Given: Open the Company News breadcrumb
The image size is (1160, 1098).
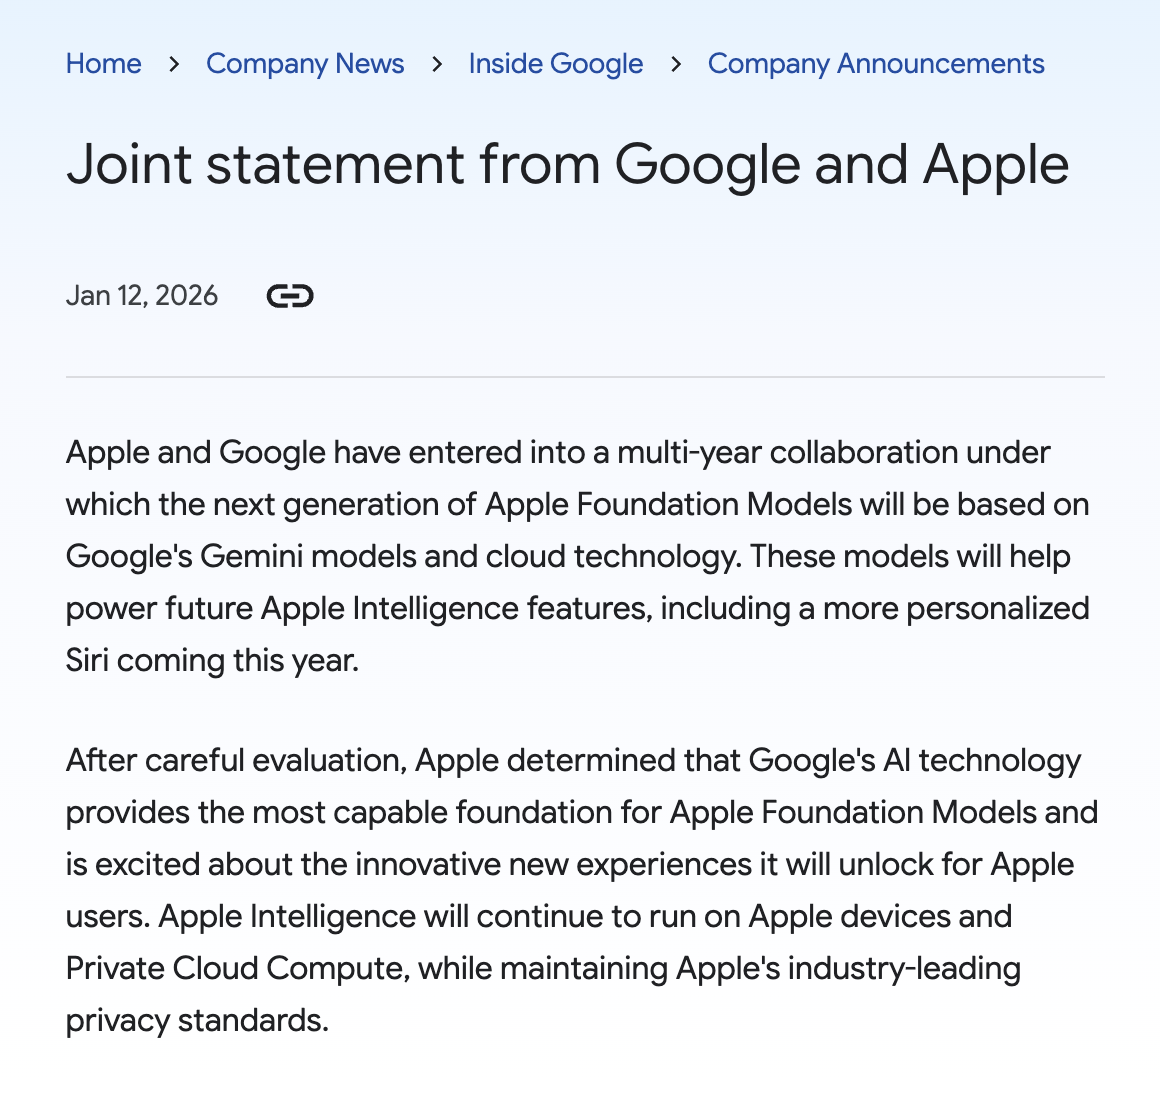Looking at the screenshot, I should [x=305, y=64].
